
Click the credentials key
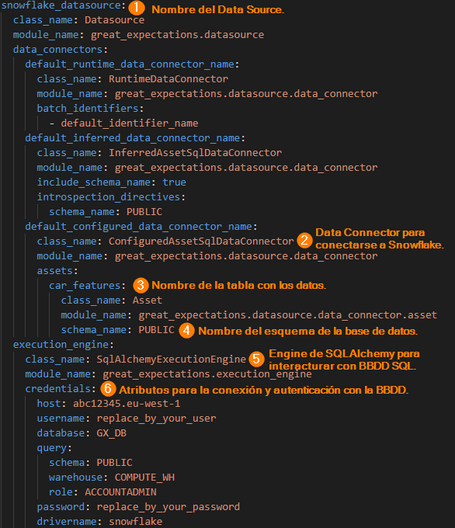click(58, 389)
